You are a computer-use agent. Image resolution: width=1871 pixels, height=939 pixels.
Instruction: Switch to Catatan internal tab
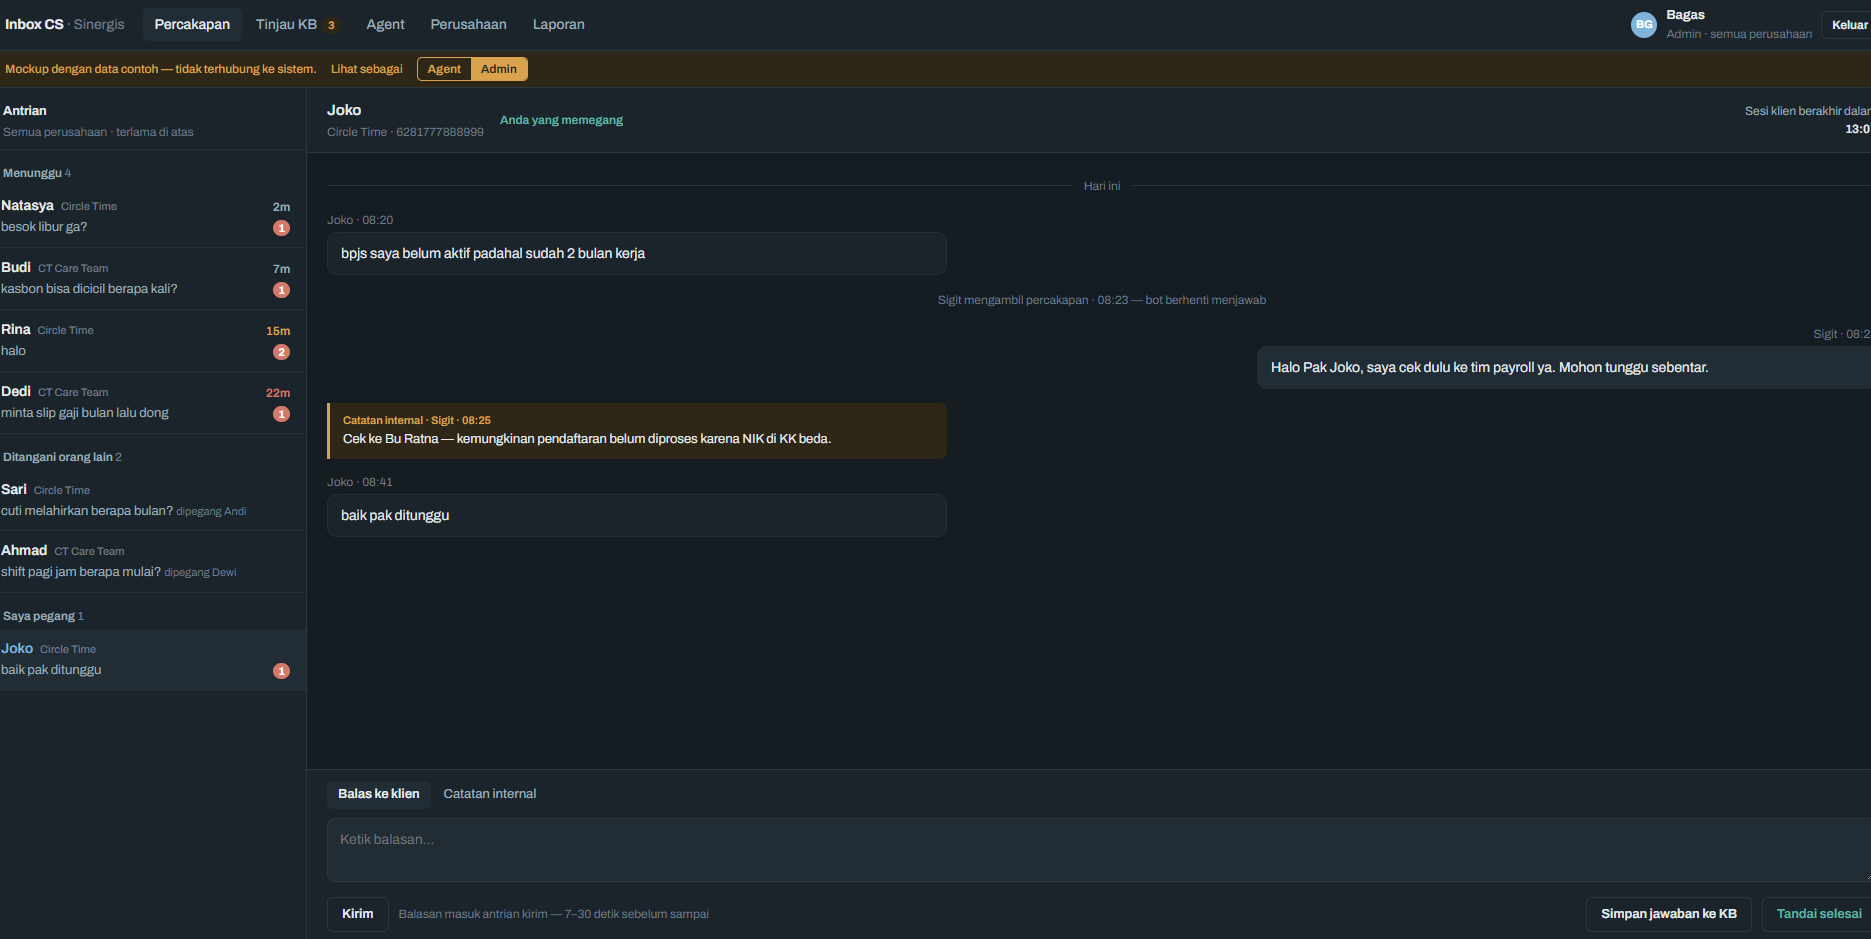click(490, 794)
